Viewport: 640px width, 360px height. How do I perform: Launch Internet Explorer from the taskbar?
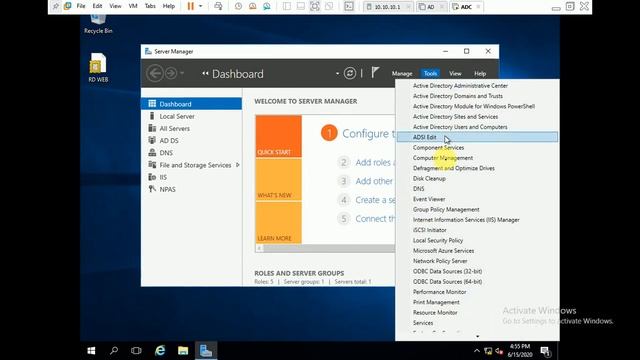click(x=160, y=351)
